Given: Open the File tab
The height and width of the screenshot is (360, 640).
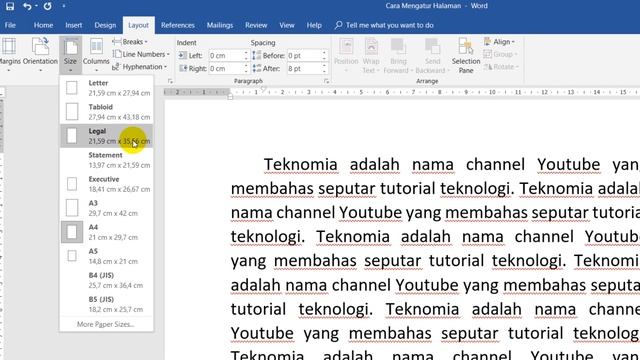Looking at the screenshot, I should coord(10,25).
